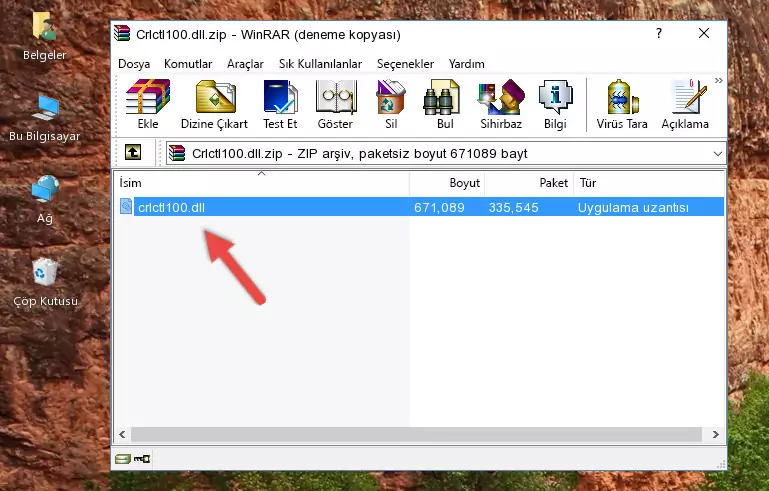Open the address bar dropdown arrow

pyautogui.click(x=718, y=154)
